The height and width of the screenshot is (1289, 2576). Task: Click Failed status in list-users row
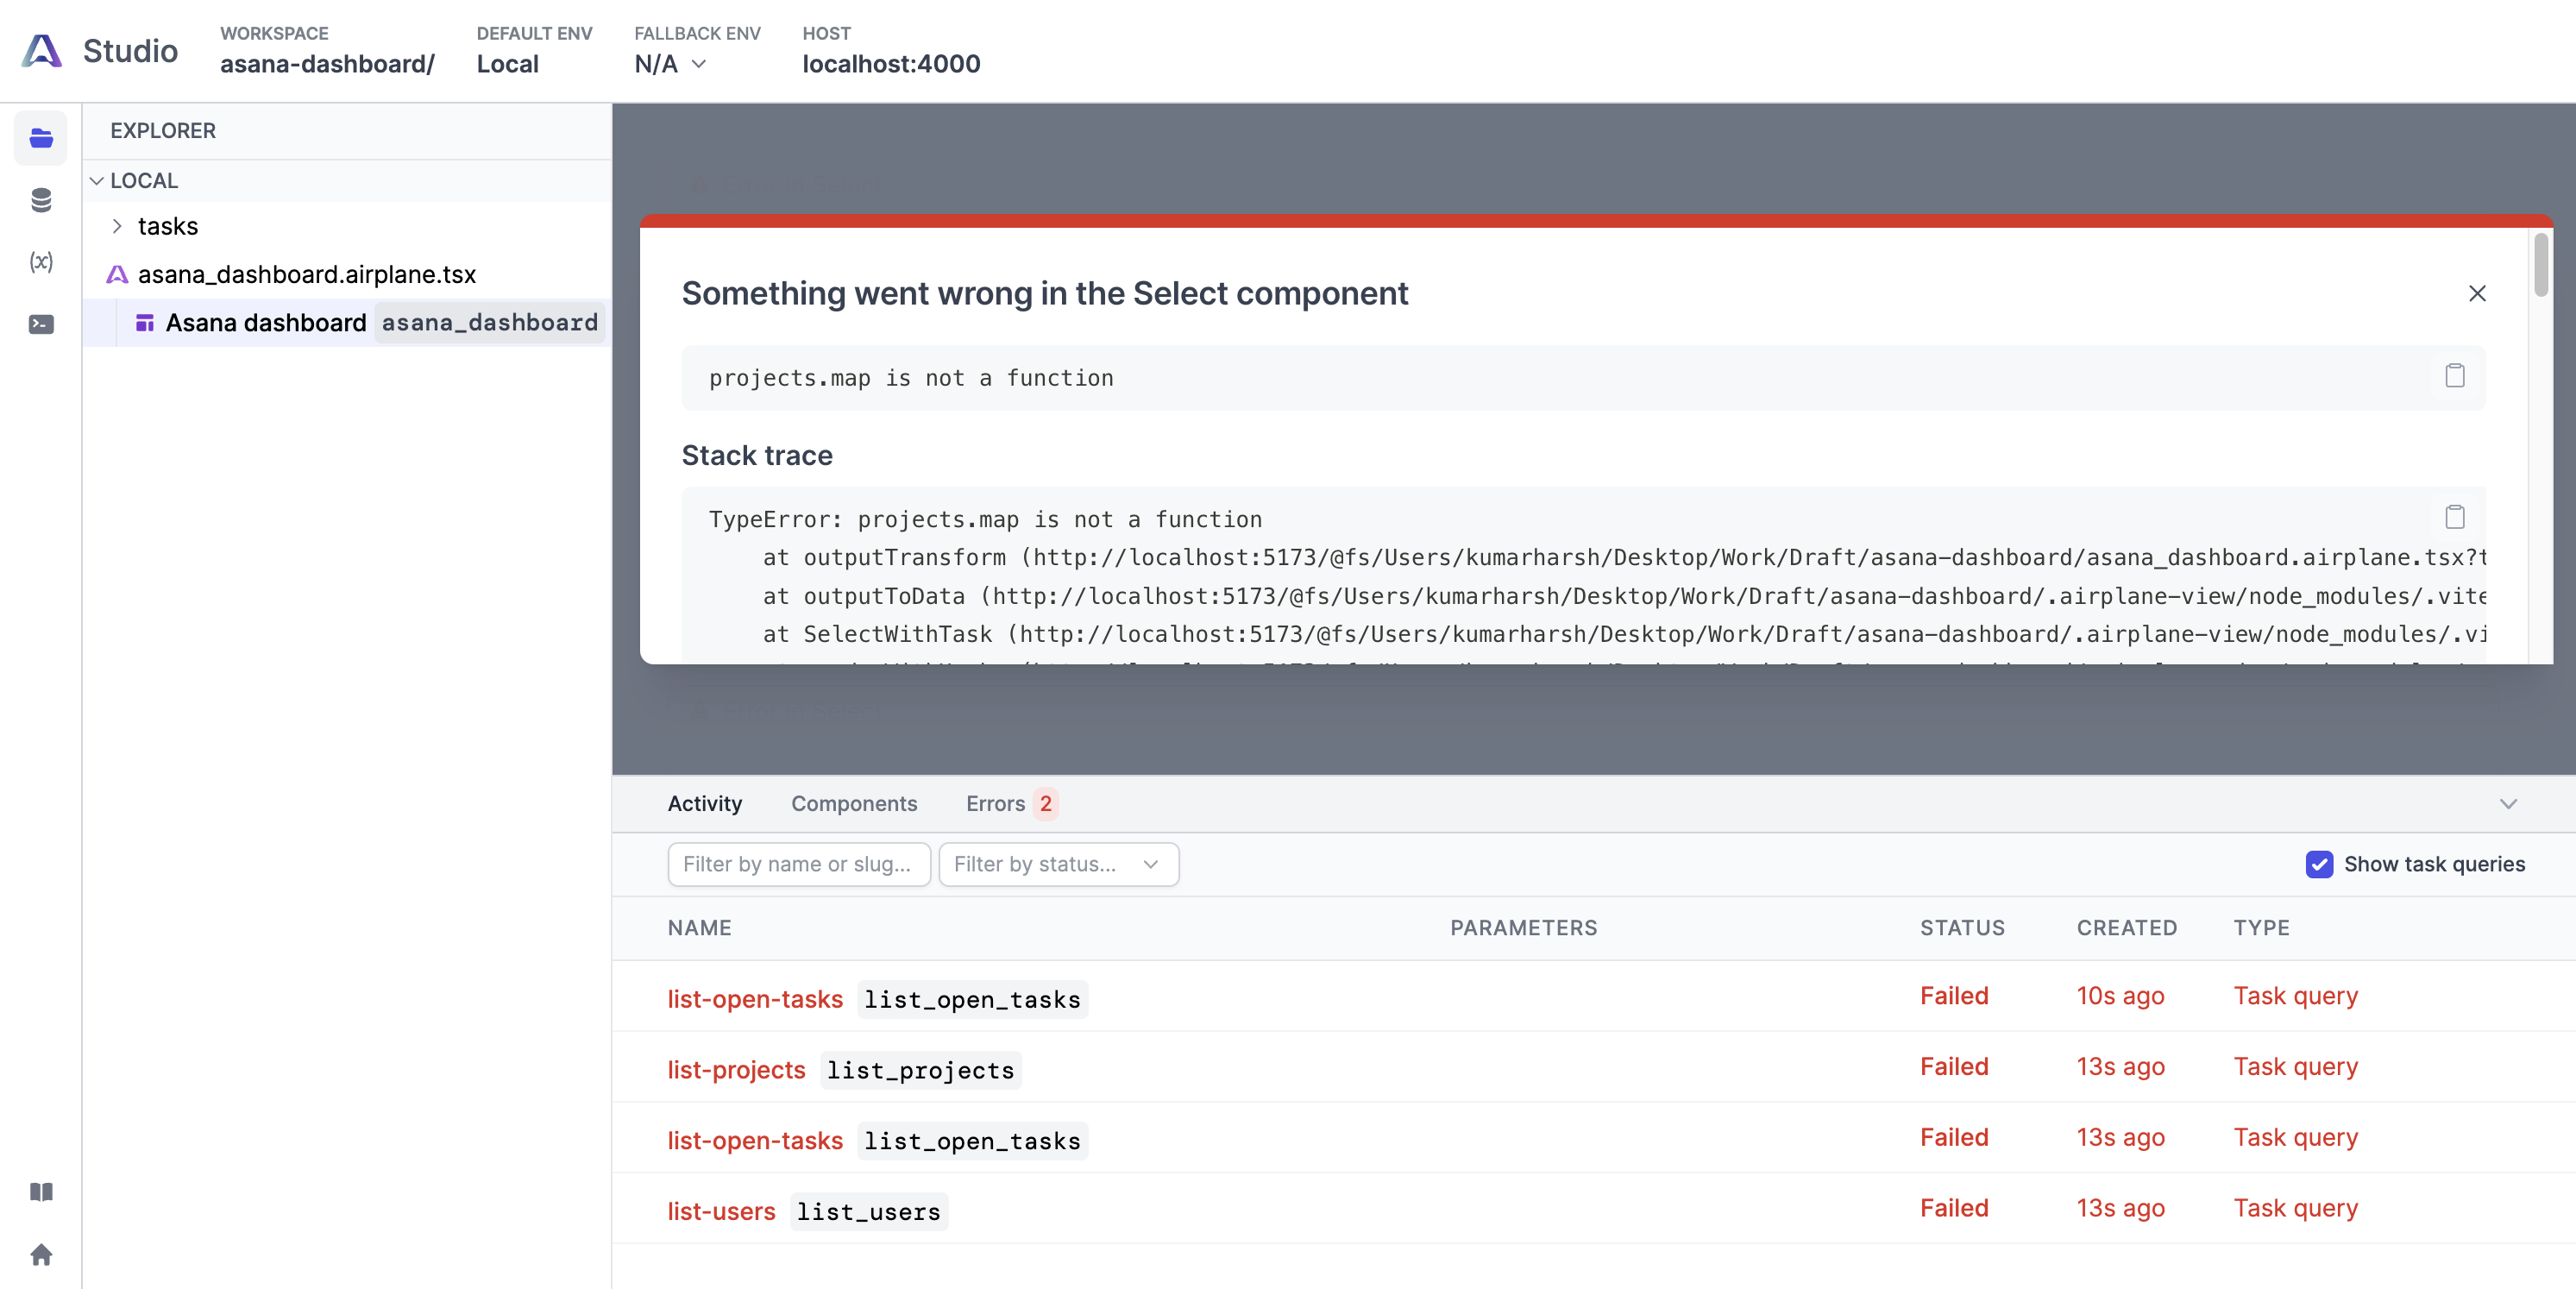pos(1954,1208)
